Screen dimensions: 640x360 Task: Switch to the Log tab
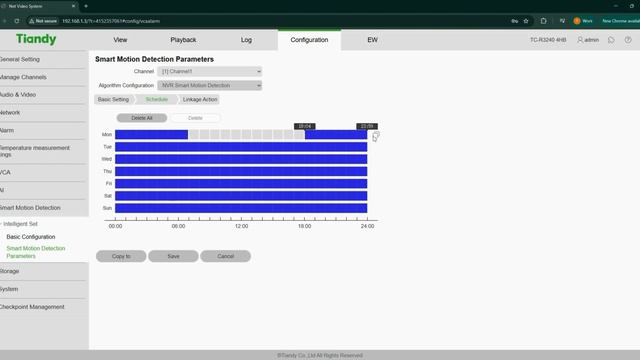pos(246,40)
